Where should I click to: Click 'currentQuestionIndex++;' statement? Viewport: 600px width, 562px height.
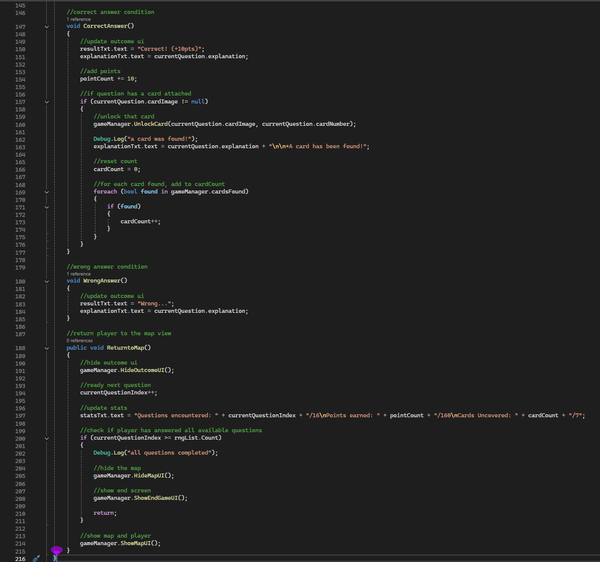point(119,393)
